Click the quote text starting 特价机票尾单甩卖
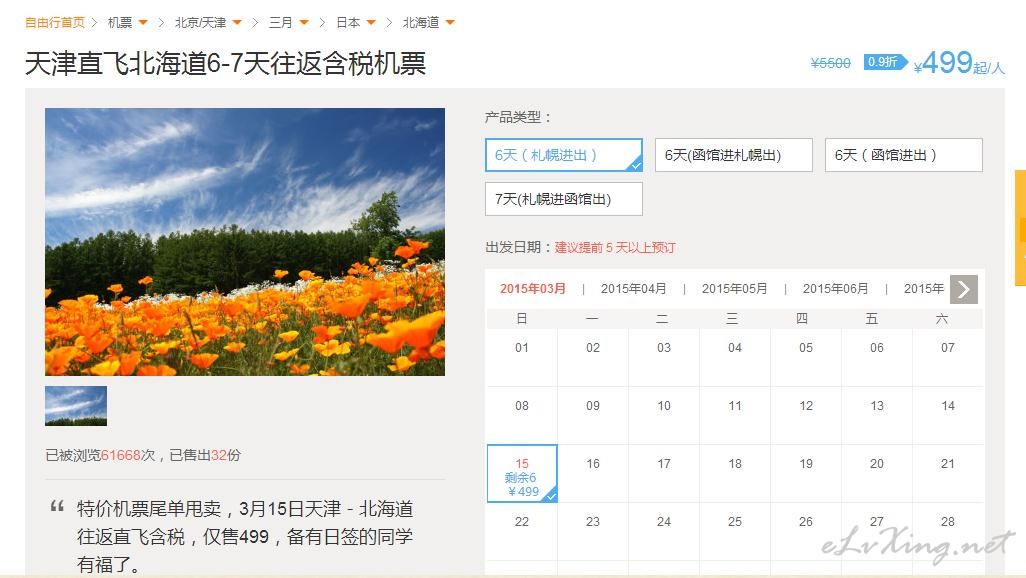 (245, 536)
